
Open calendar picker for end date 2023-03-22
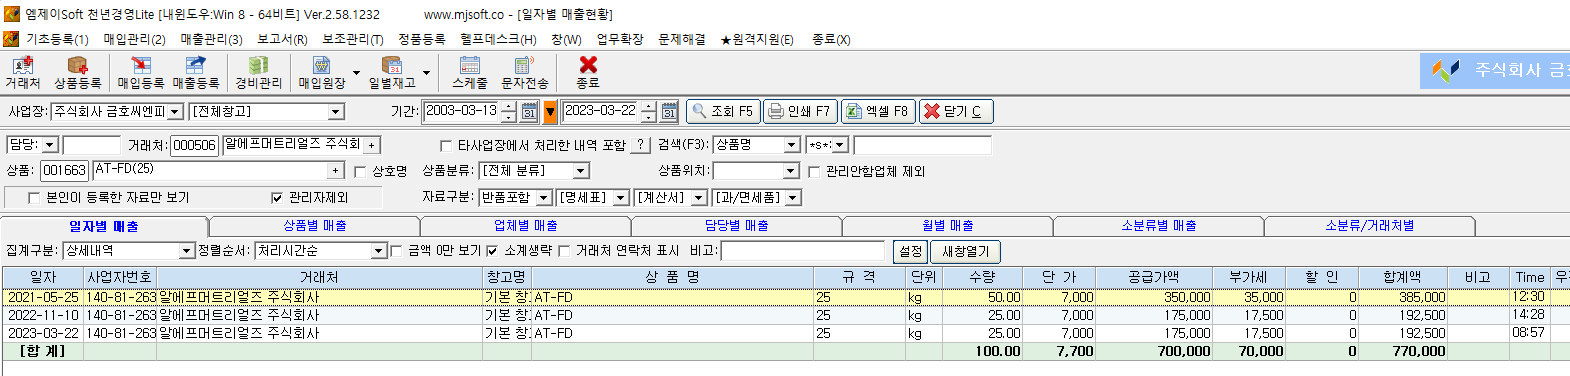pyautogui.click(x=670, y=112)
